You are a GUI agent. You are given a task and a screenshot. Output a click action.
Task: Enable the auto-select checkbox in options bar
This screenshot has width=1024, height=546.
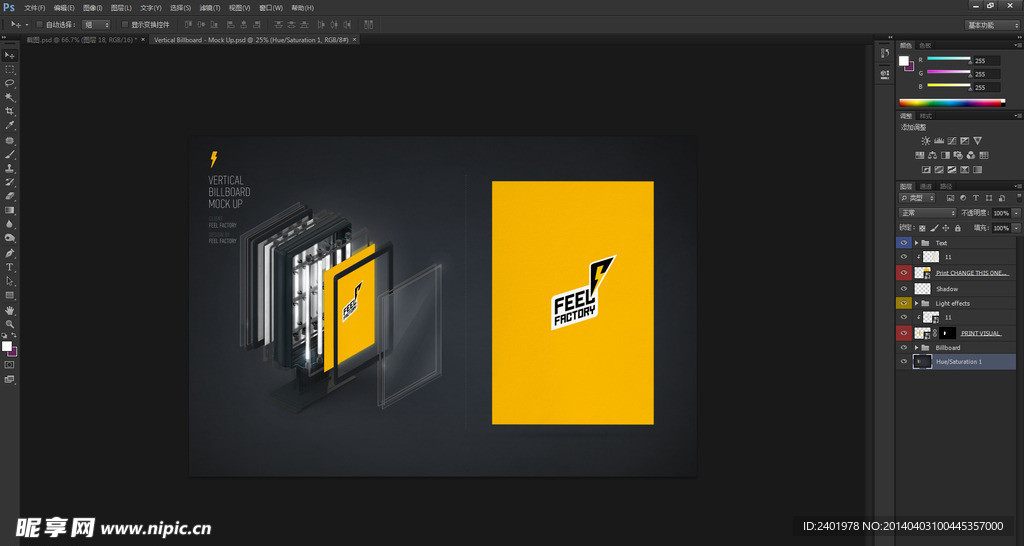tap(39, 24)
